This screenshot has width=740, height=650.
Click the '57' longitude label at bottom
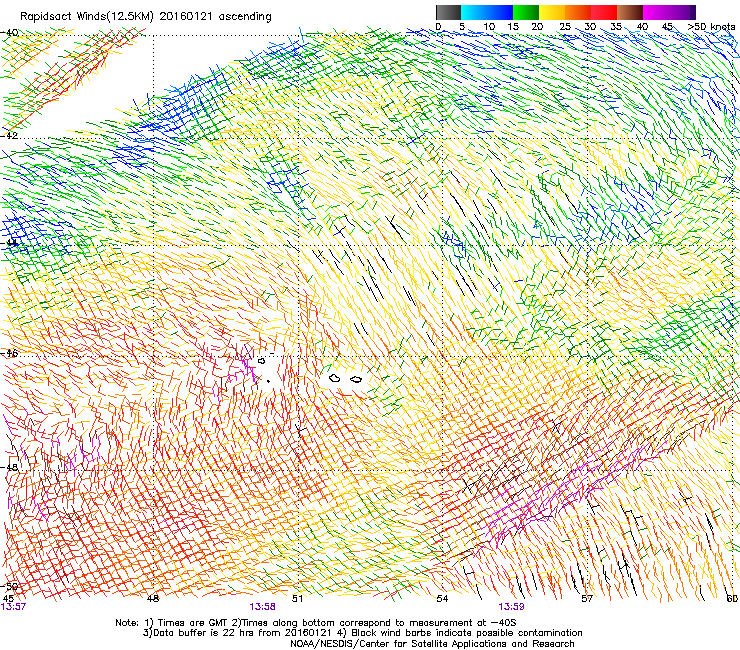point(587,599)
